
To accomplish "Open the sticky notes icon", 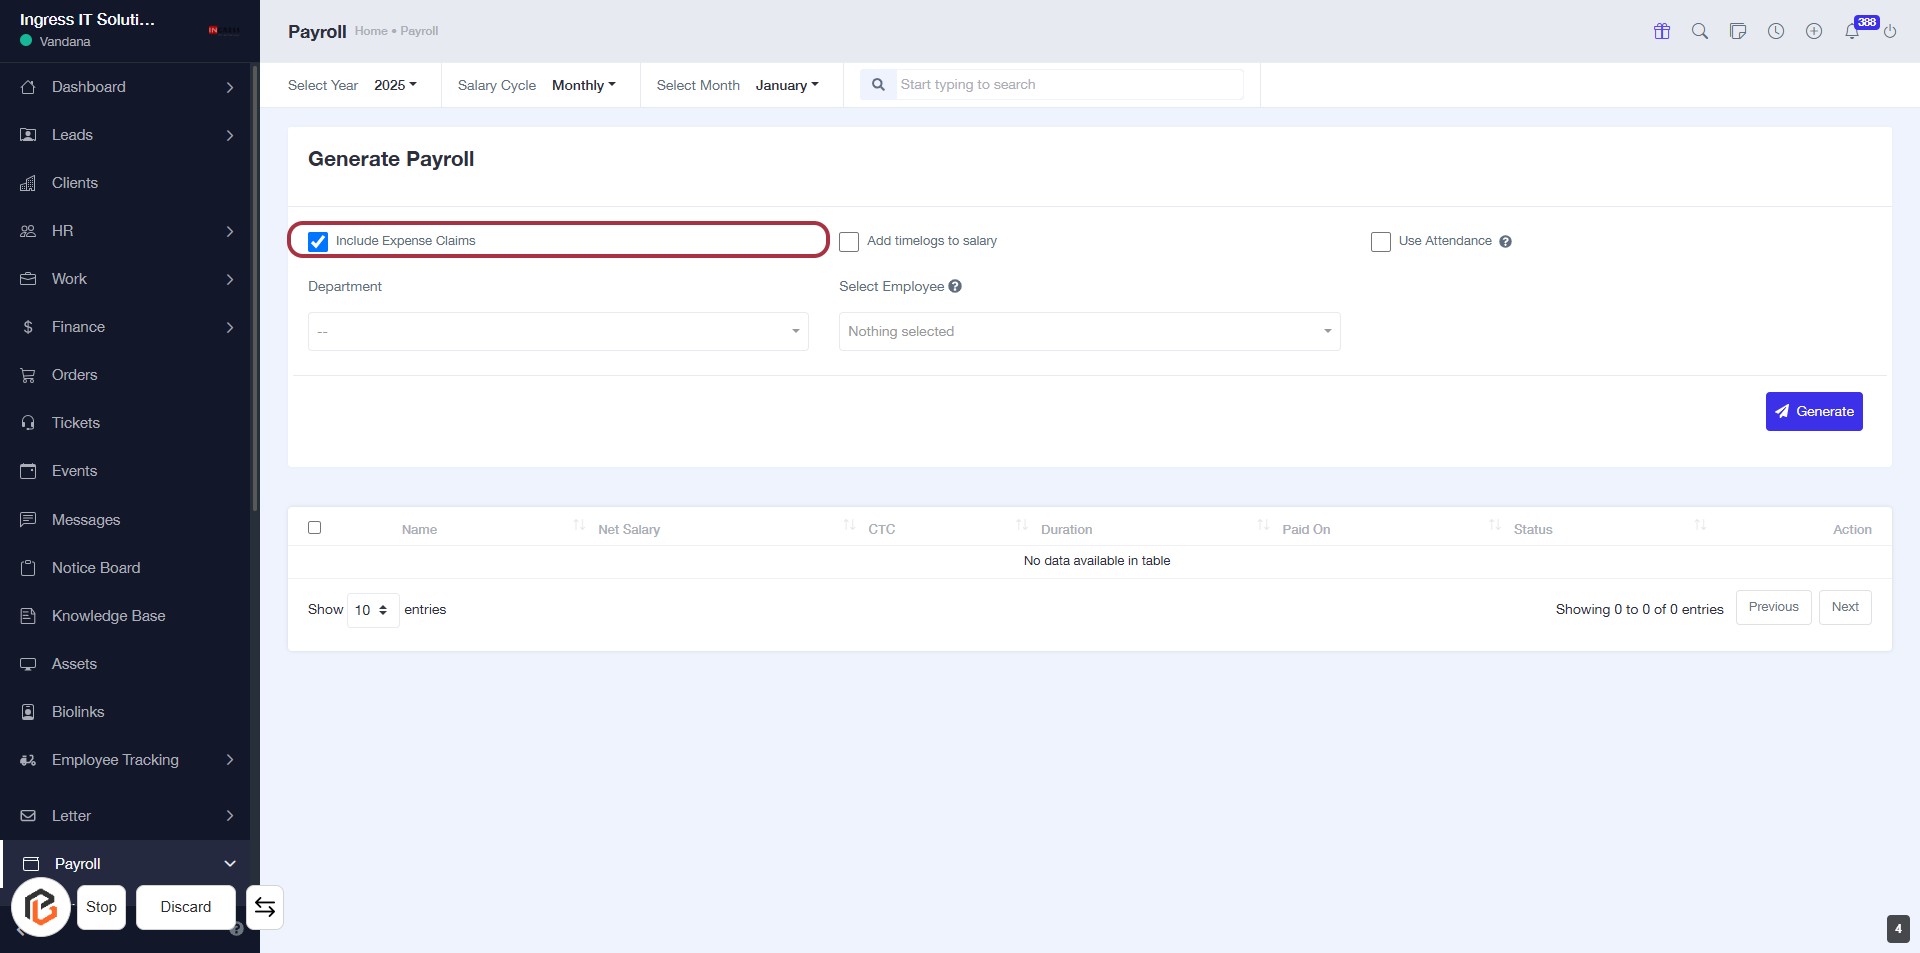I will click(x=1738, y=31).
